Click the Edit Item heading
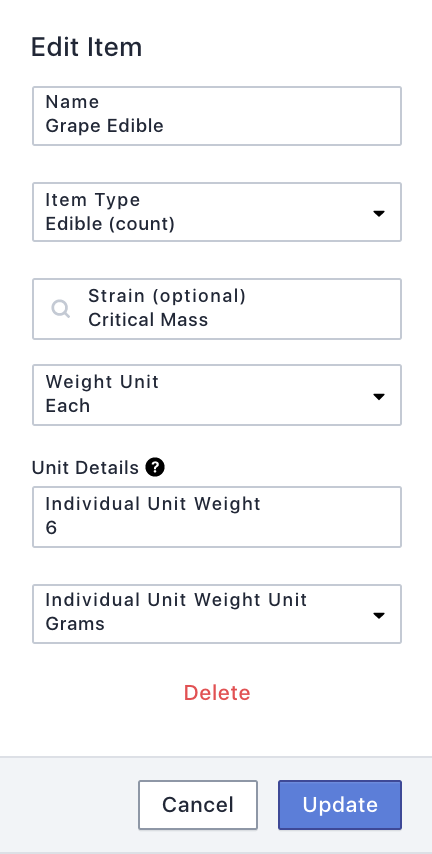The height and width of the screenshot is (854, 432). 86,47
